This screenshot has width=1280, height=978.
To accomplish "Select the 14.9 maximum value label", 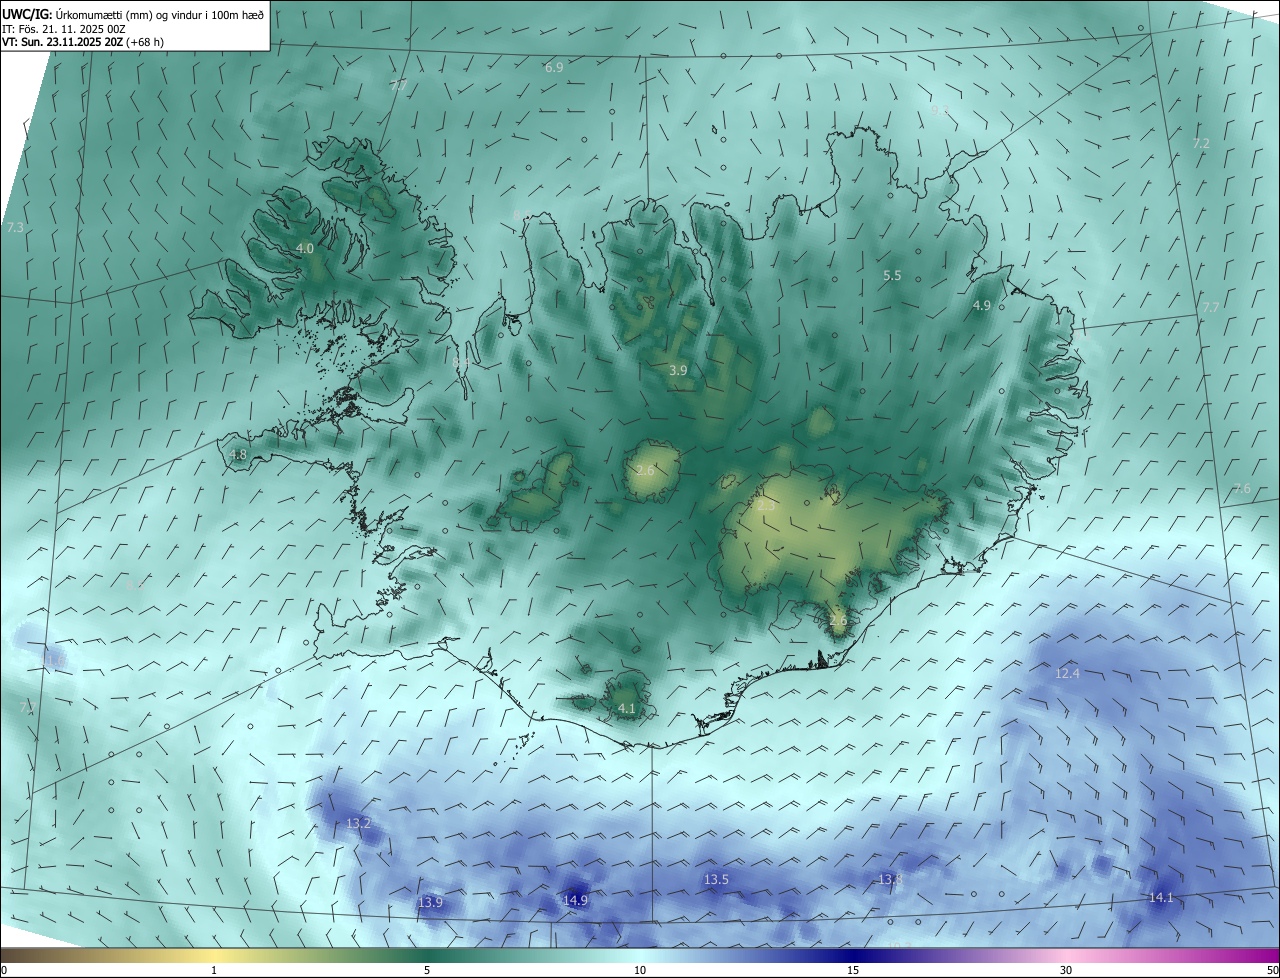I will click(575, 900).
